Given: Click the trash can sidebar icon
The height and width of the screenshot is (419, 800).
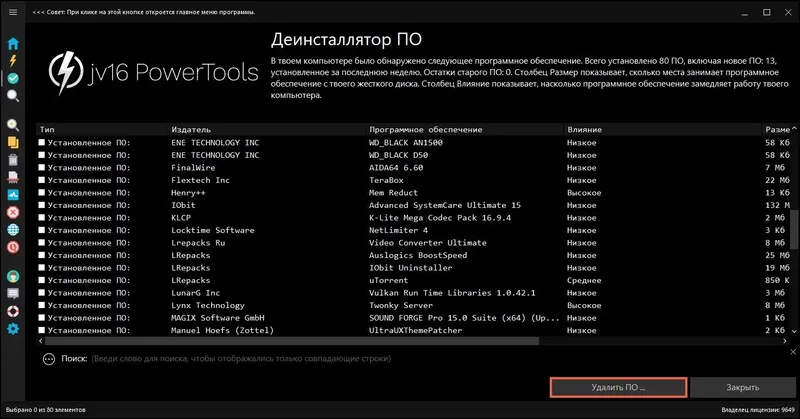Looking at the screenshot, I should (13, 160).
